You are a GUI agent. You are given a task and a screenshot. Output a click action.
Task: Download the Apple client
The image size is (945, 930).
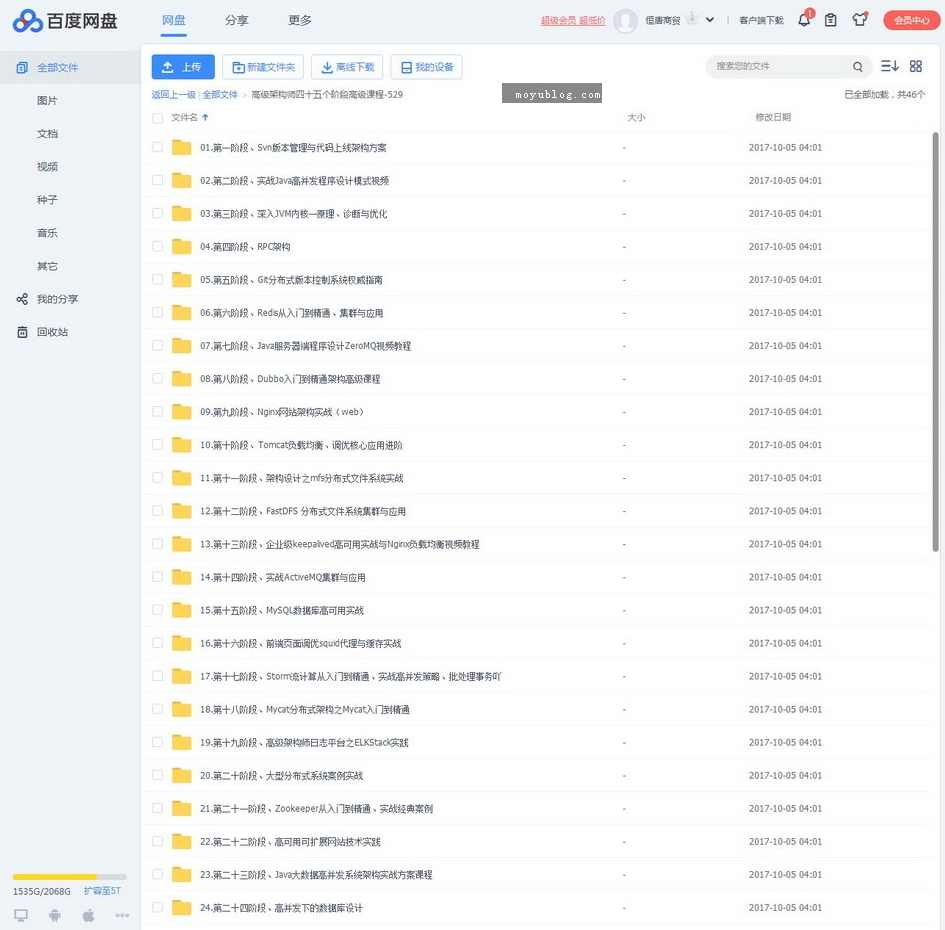click(x=88, y=915)
